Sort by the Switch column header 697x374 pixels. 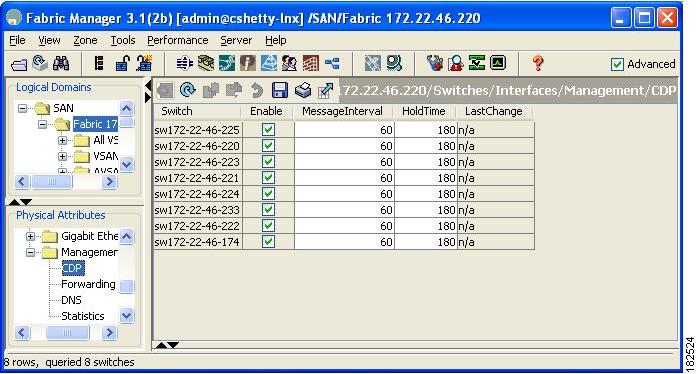tap(197, 111)
